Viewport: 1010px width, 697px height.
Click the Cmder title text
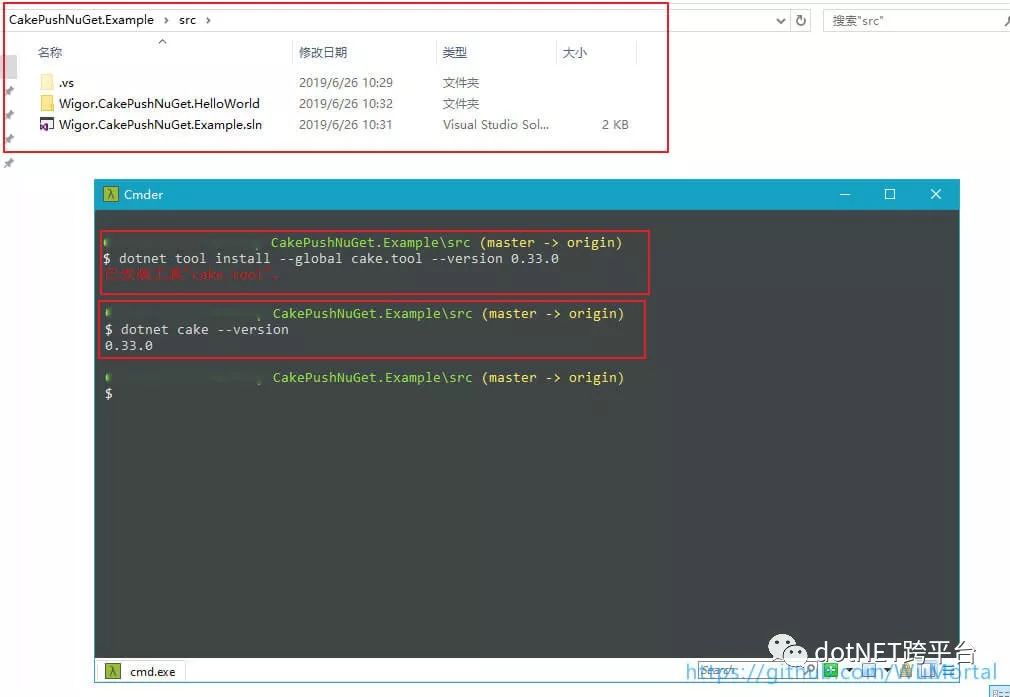pos(144,194)
